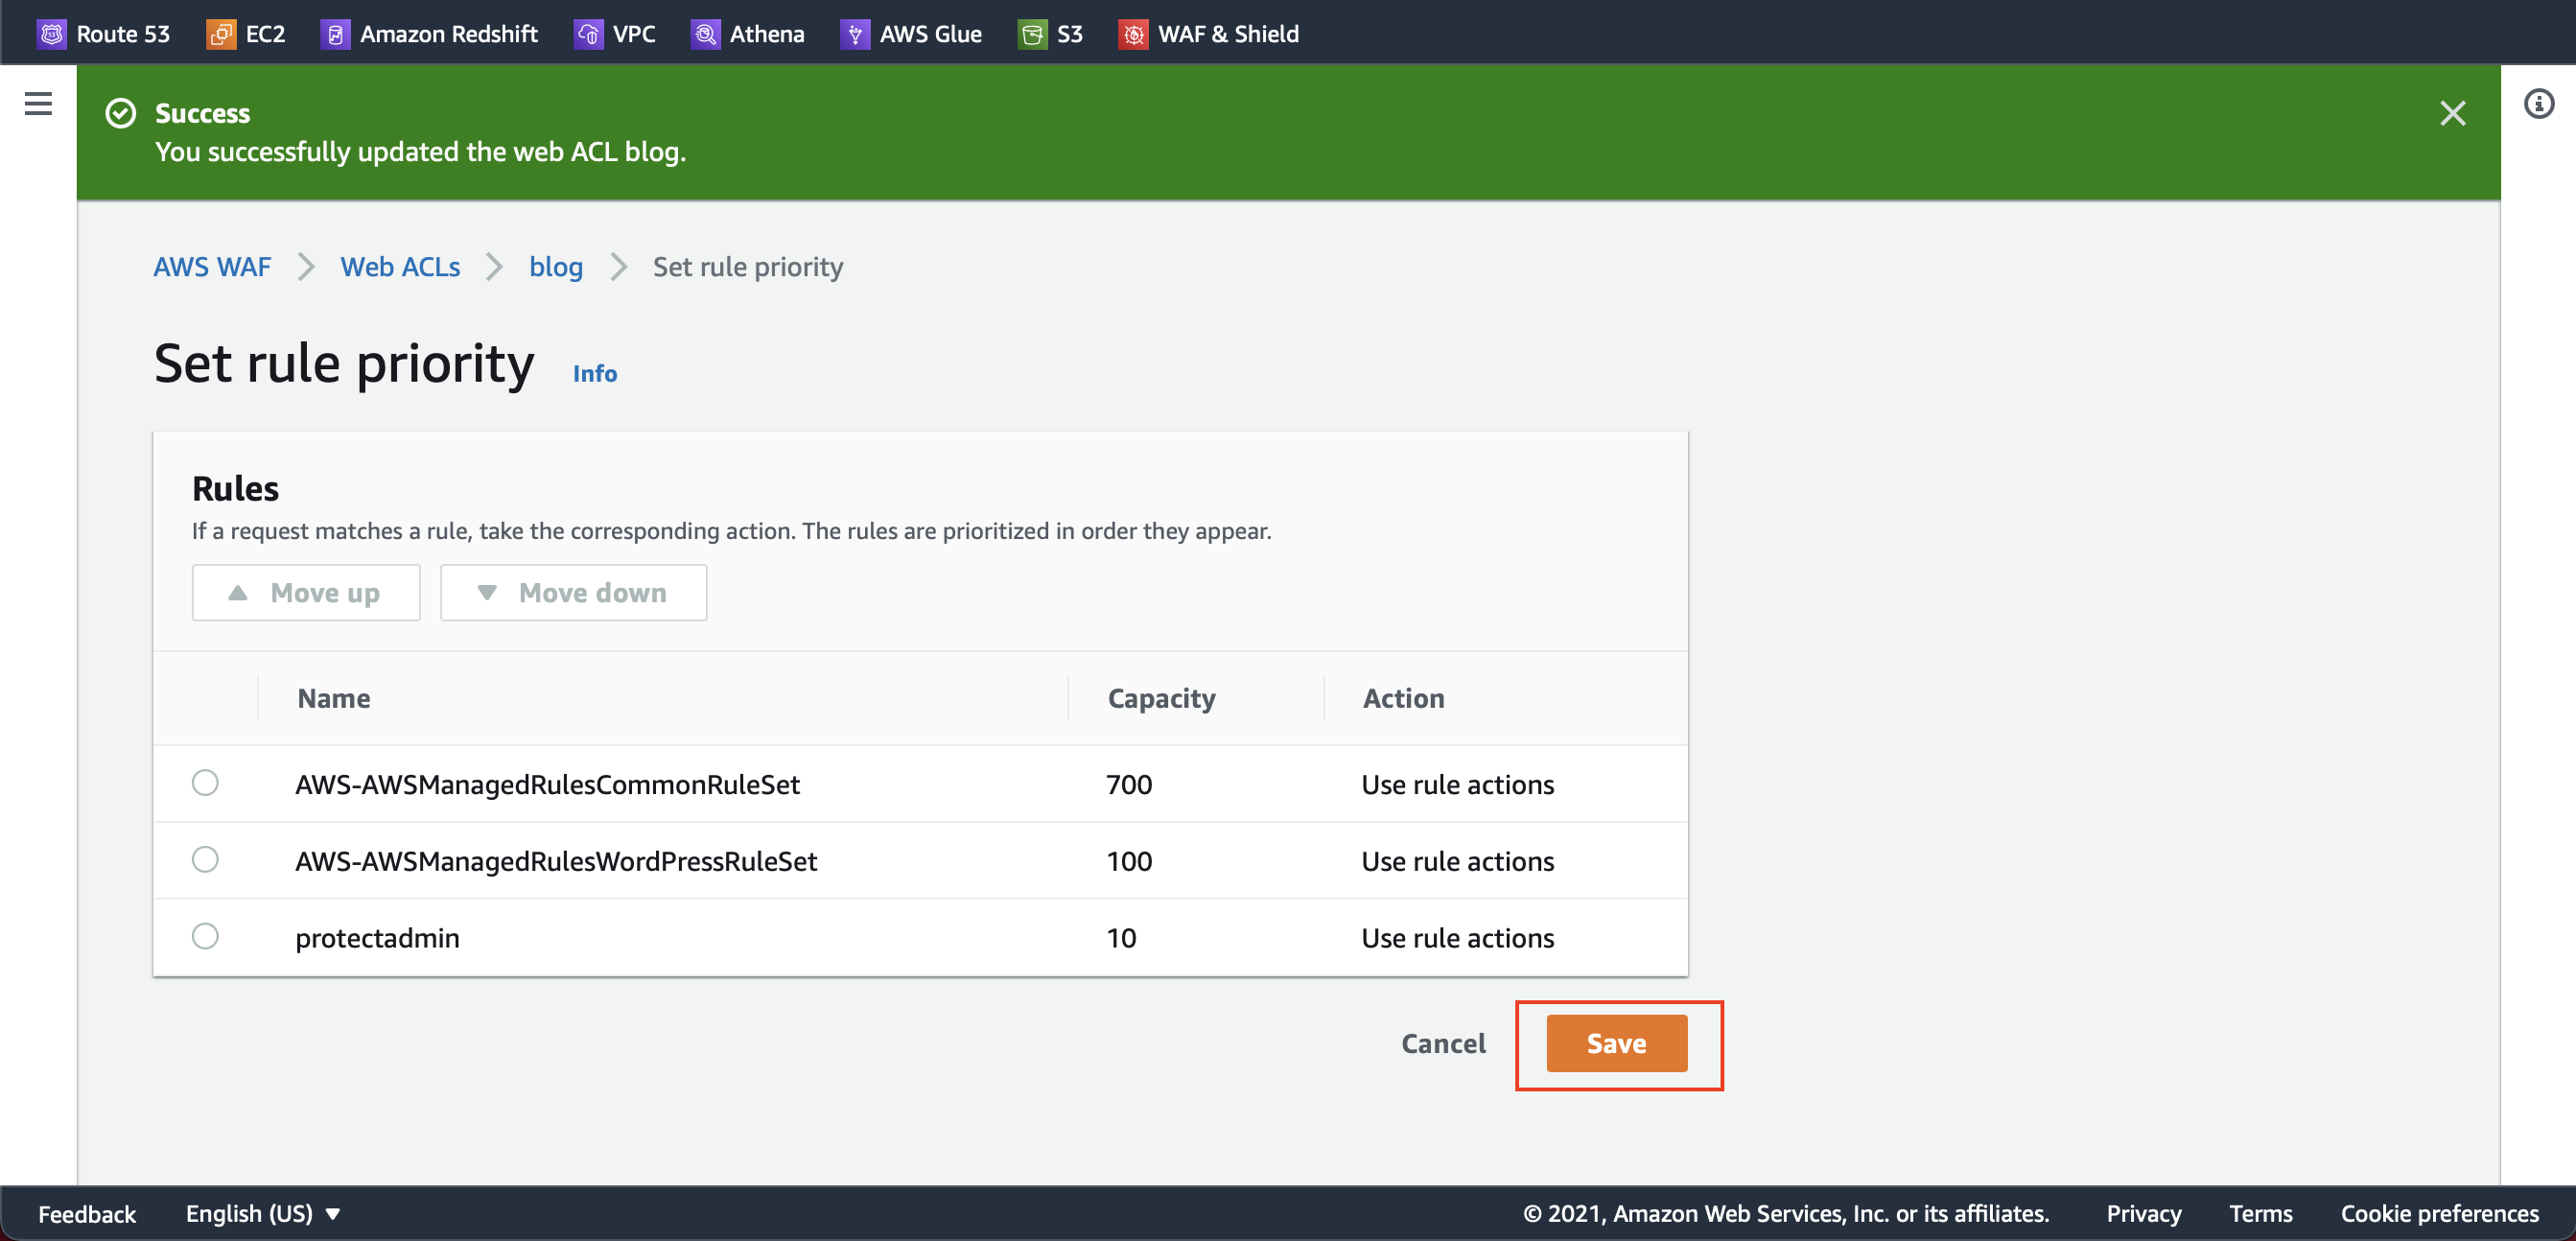The image size is (2576, 1241).
Task: Click the Action column header
Action: 1403,698
